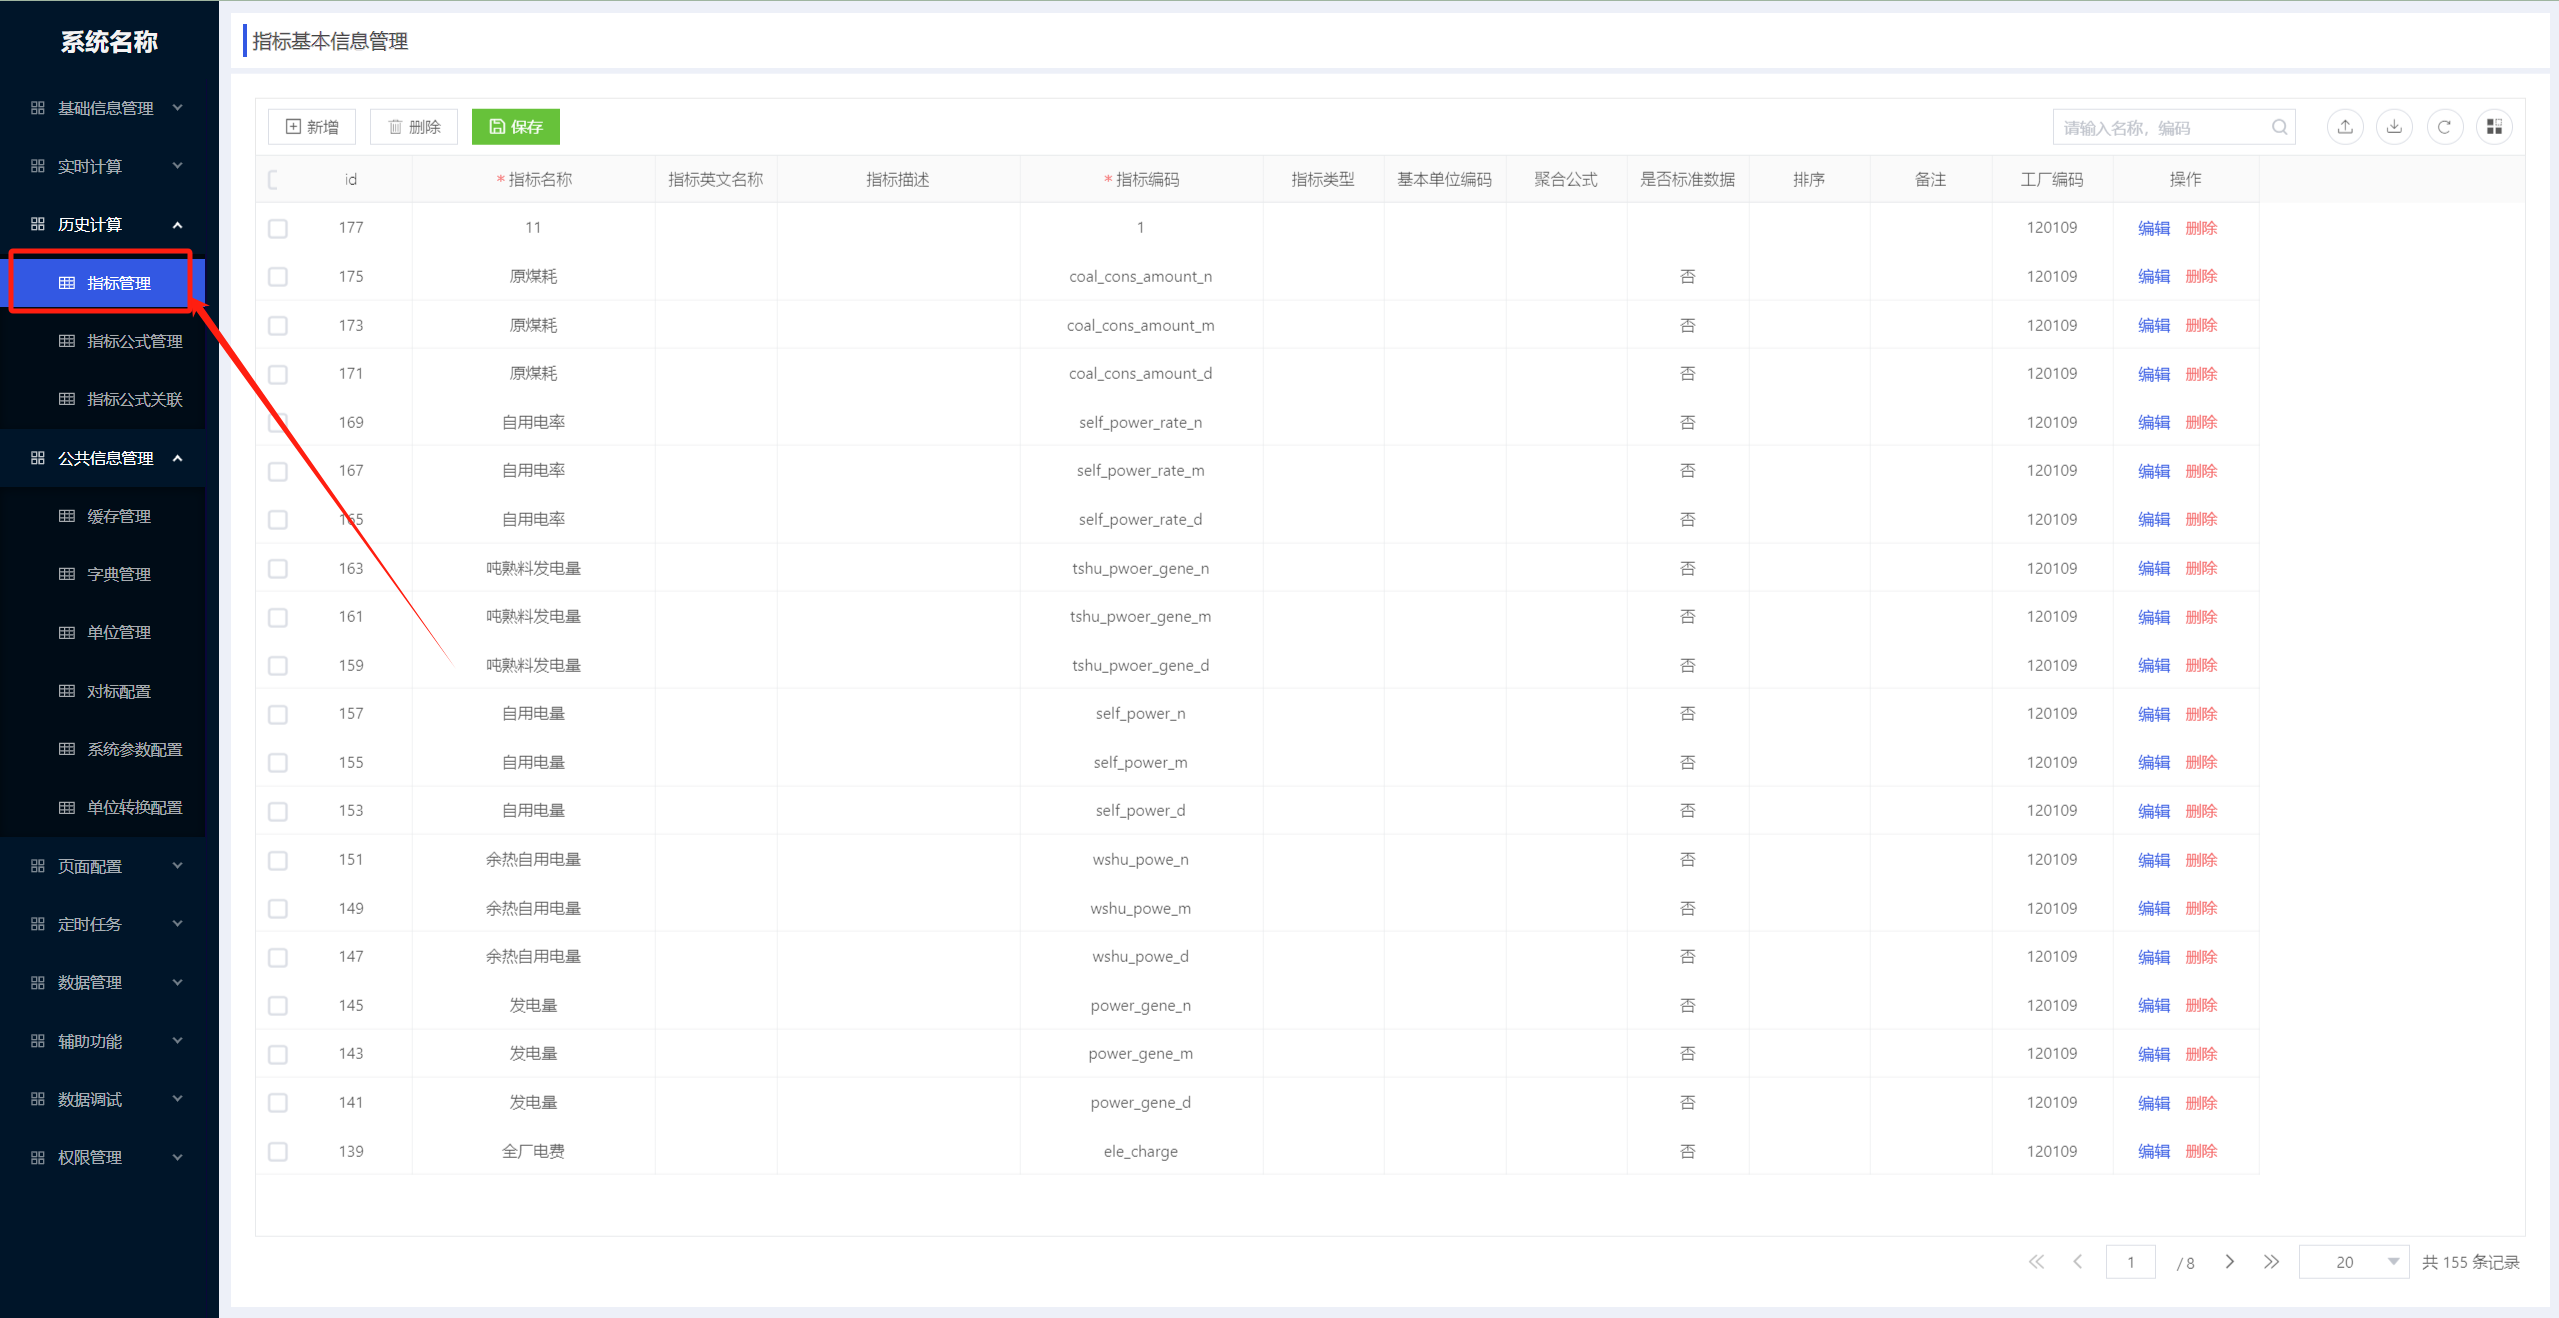Click 编辑 for the self_power_d row

pyautogui.click(x=2154, y=811)
